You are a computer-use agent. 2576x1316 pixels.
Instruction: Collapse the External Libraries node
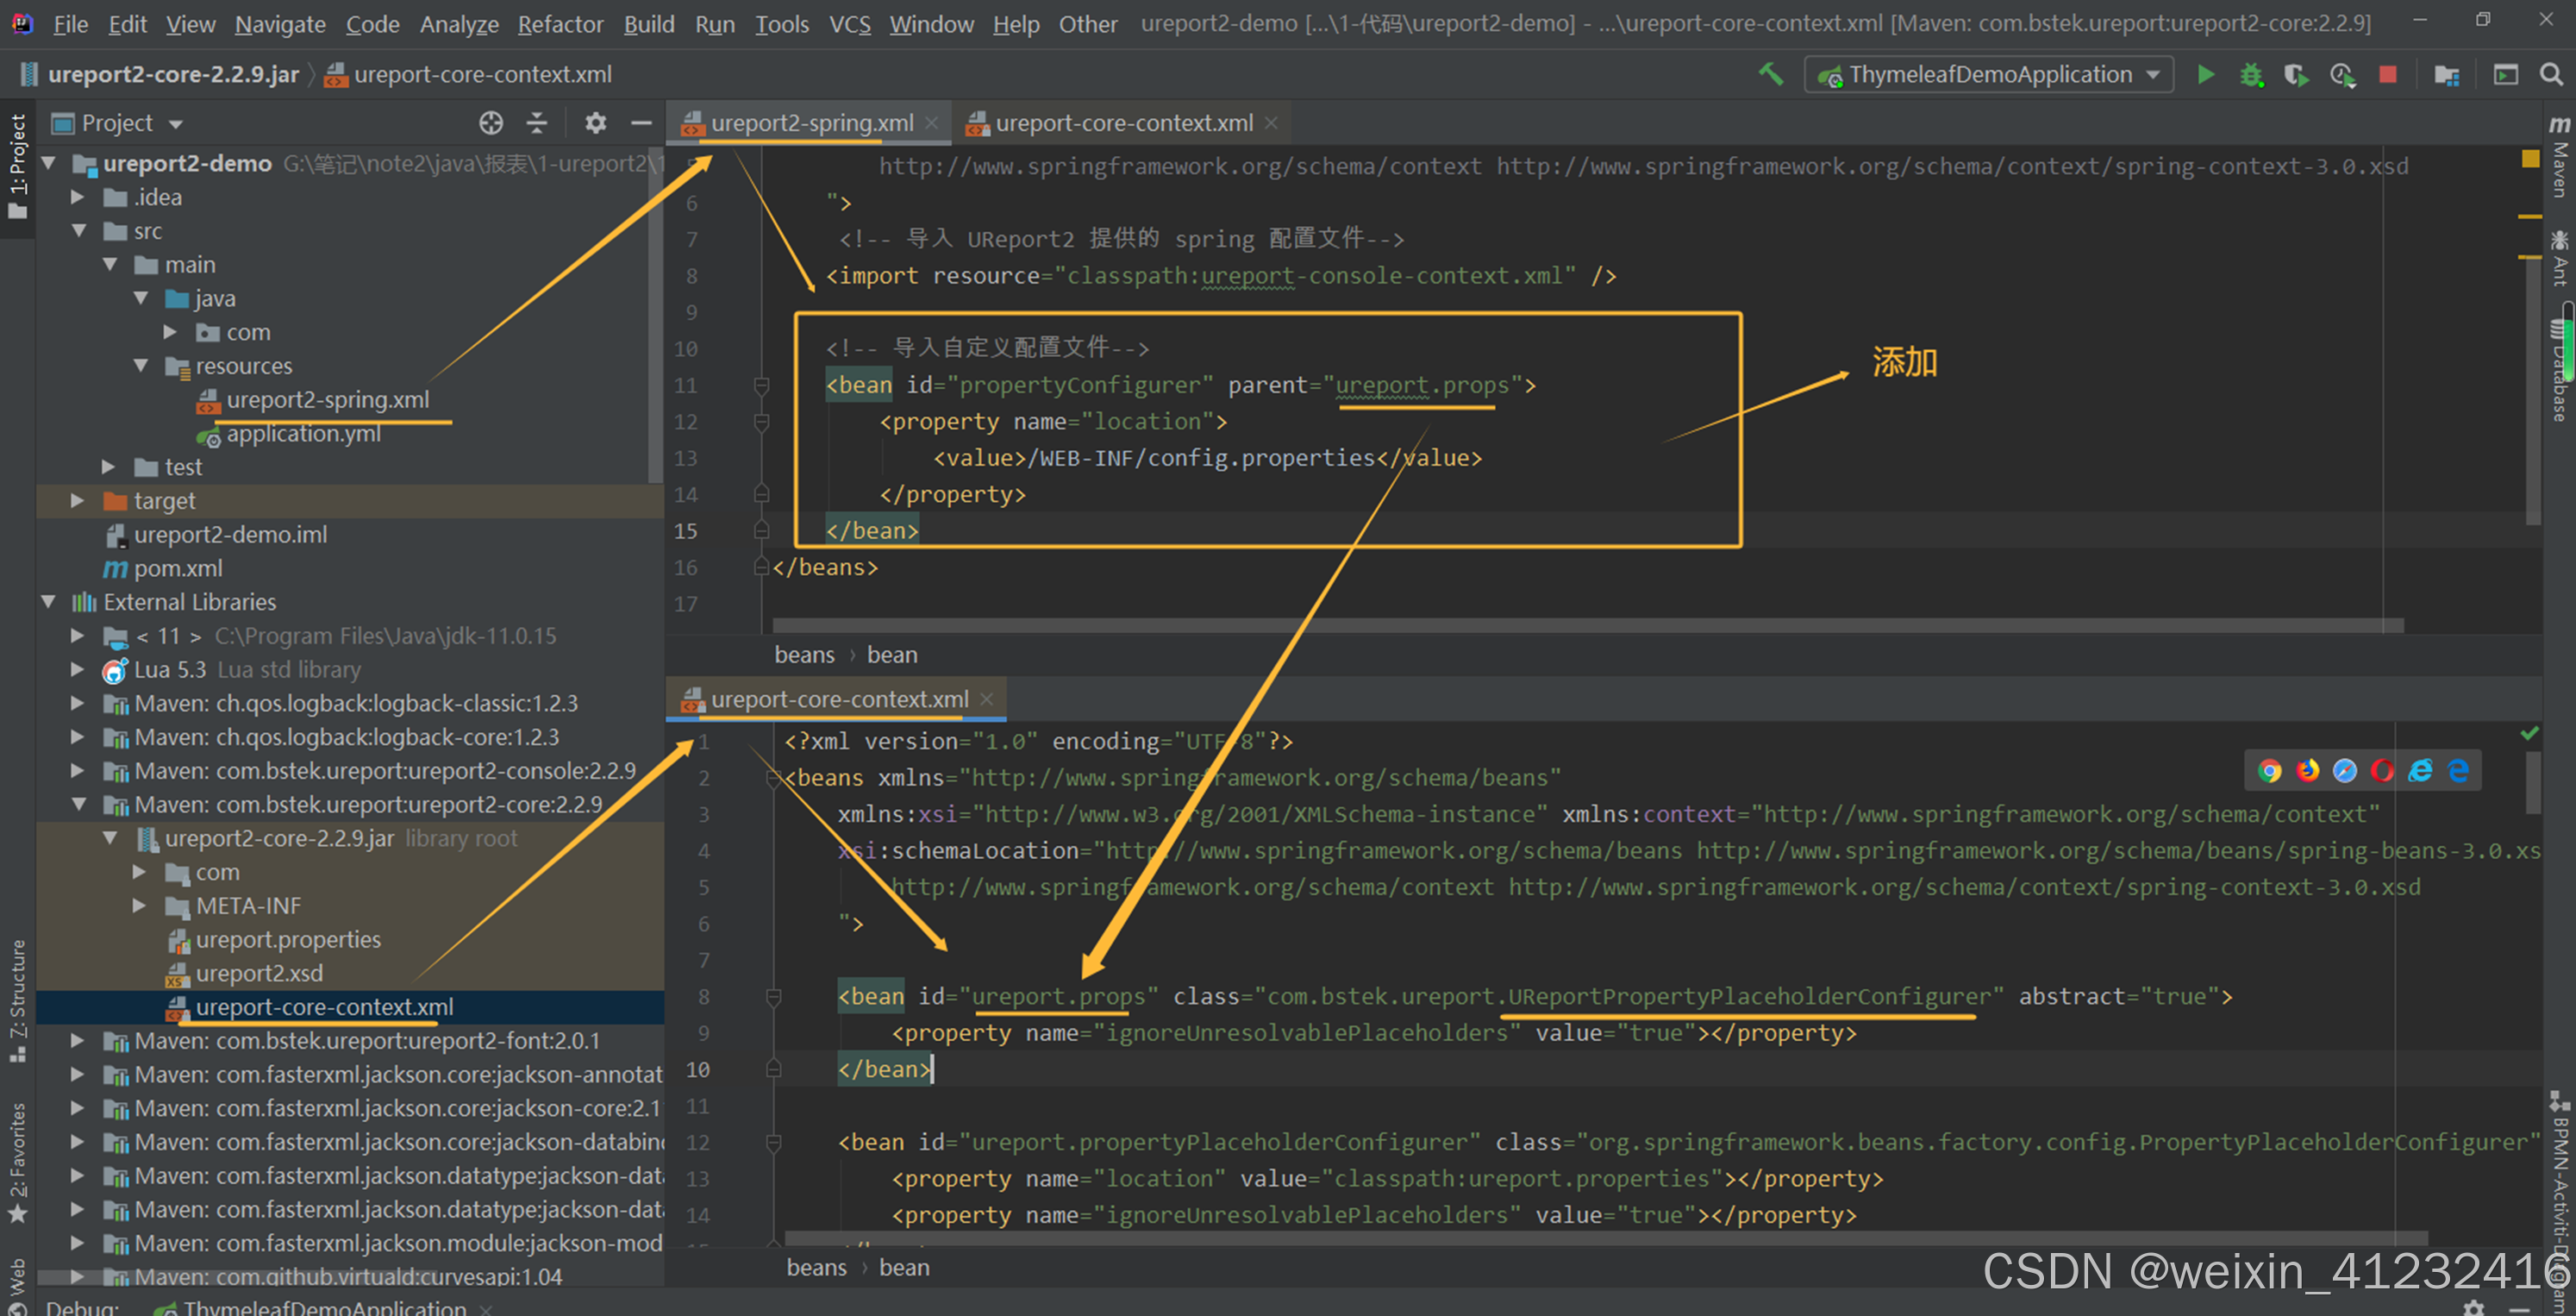[48, 602]
